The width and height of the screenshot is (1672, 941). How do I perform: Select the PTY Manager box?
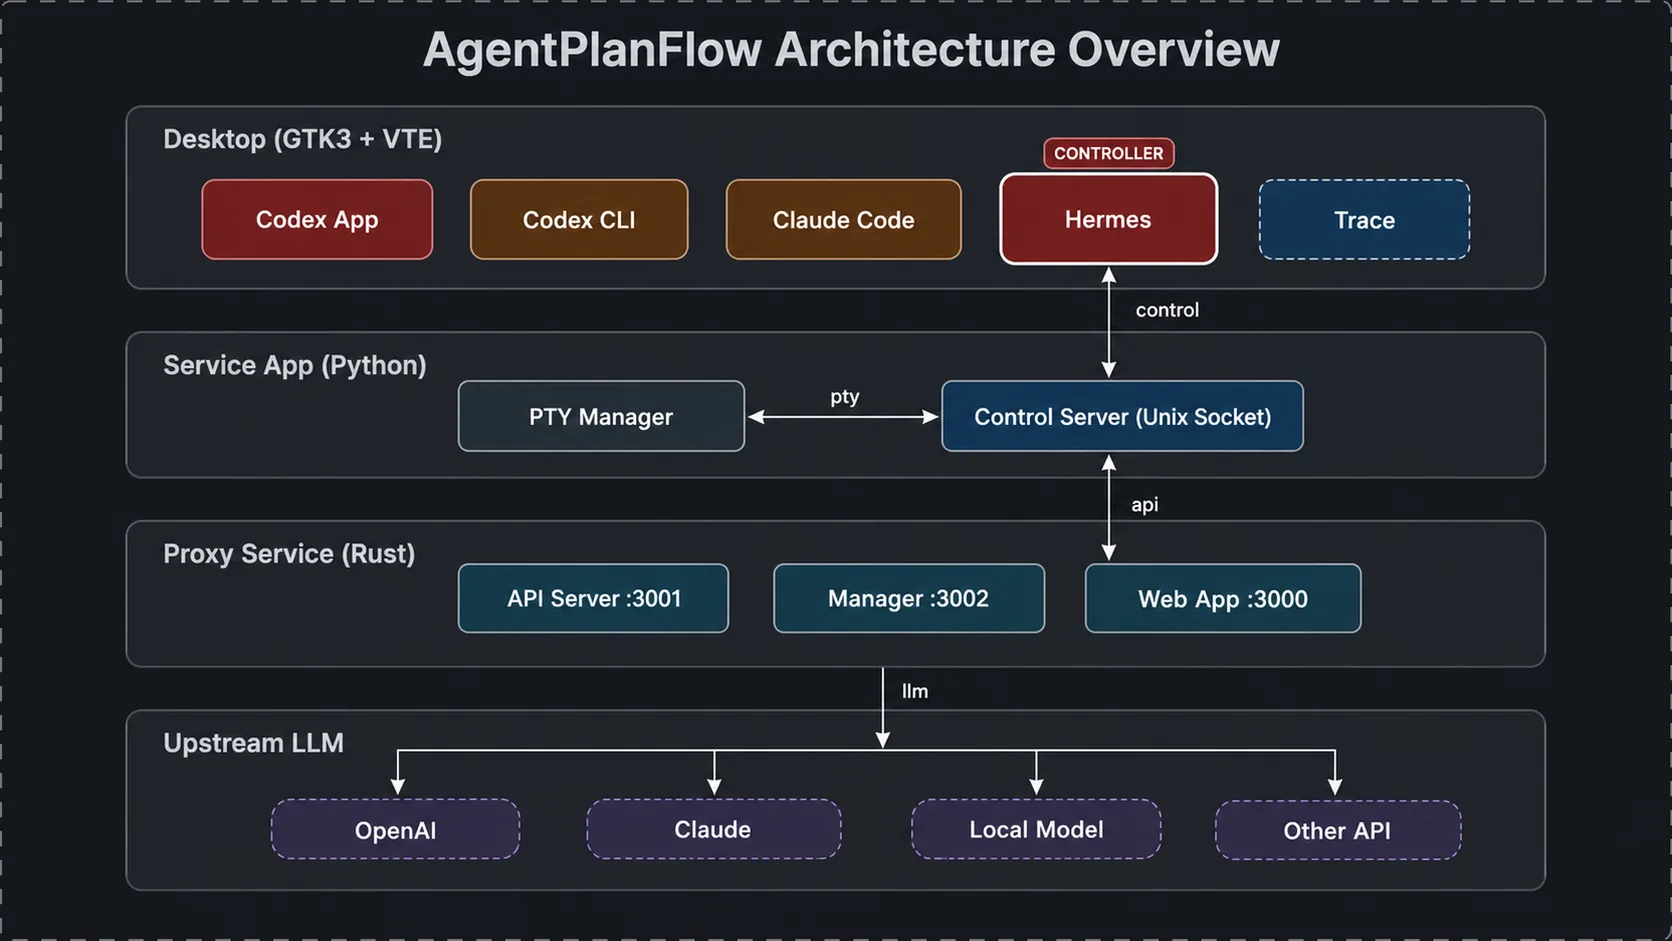click(x=601, y=416)
